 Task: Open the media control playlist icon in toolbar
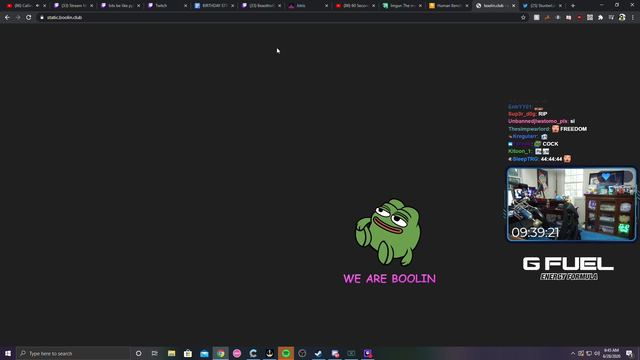[x=611, y=18]
